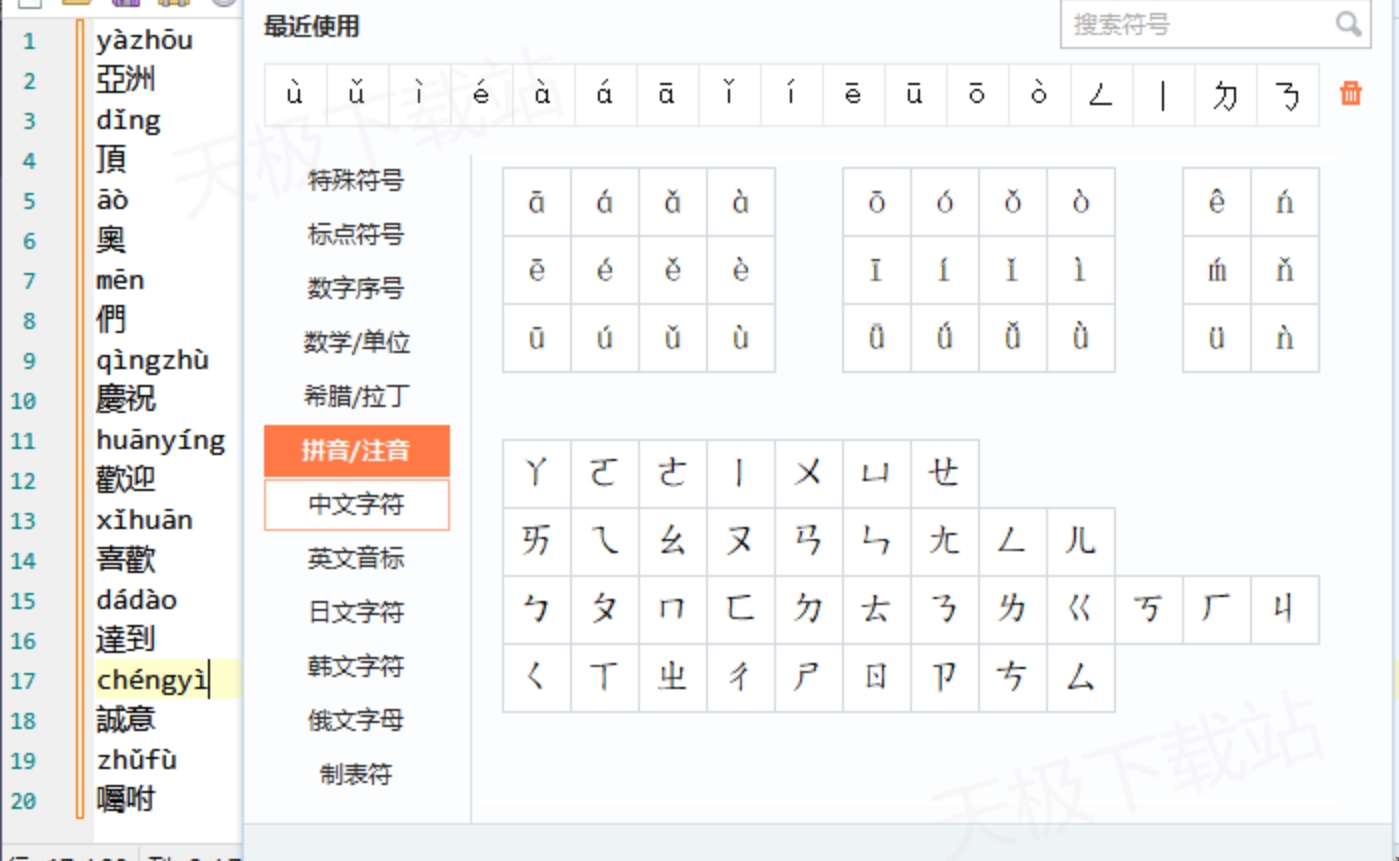Click the editor line reading qìngzhù
This screenshot has width=1399, height=861.
coord(153,361)
